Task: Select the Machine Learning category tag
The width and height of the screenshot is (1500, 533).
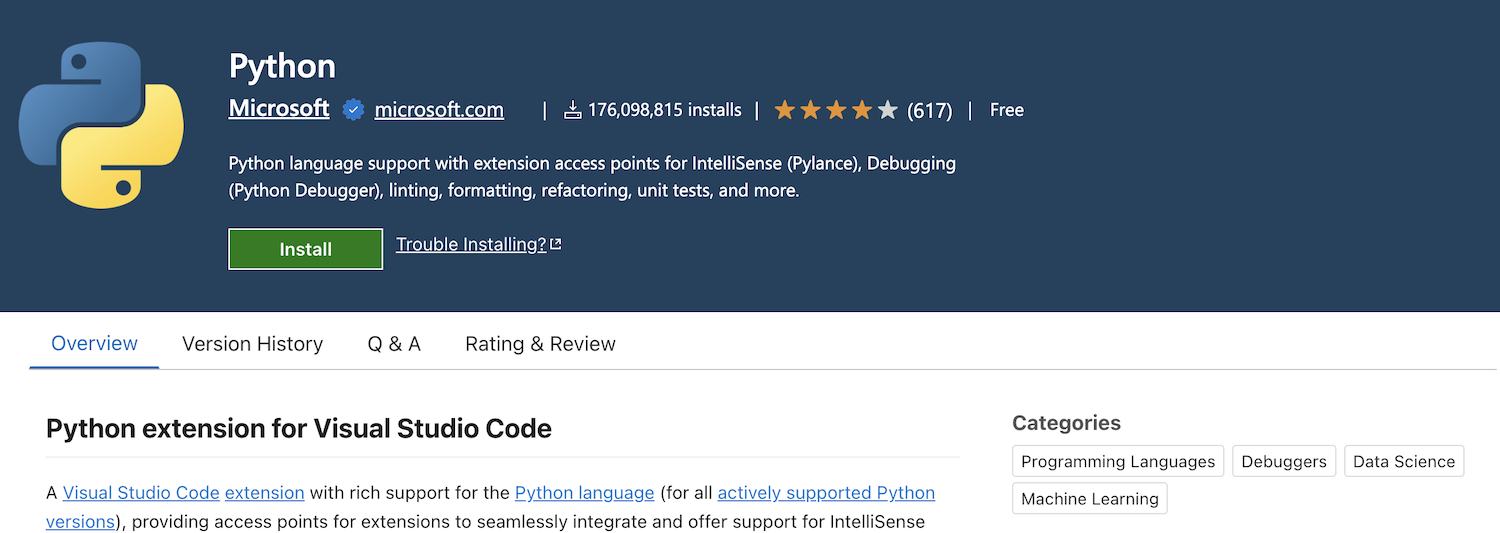Action: (1090, 499)
